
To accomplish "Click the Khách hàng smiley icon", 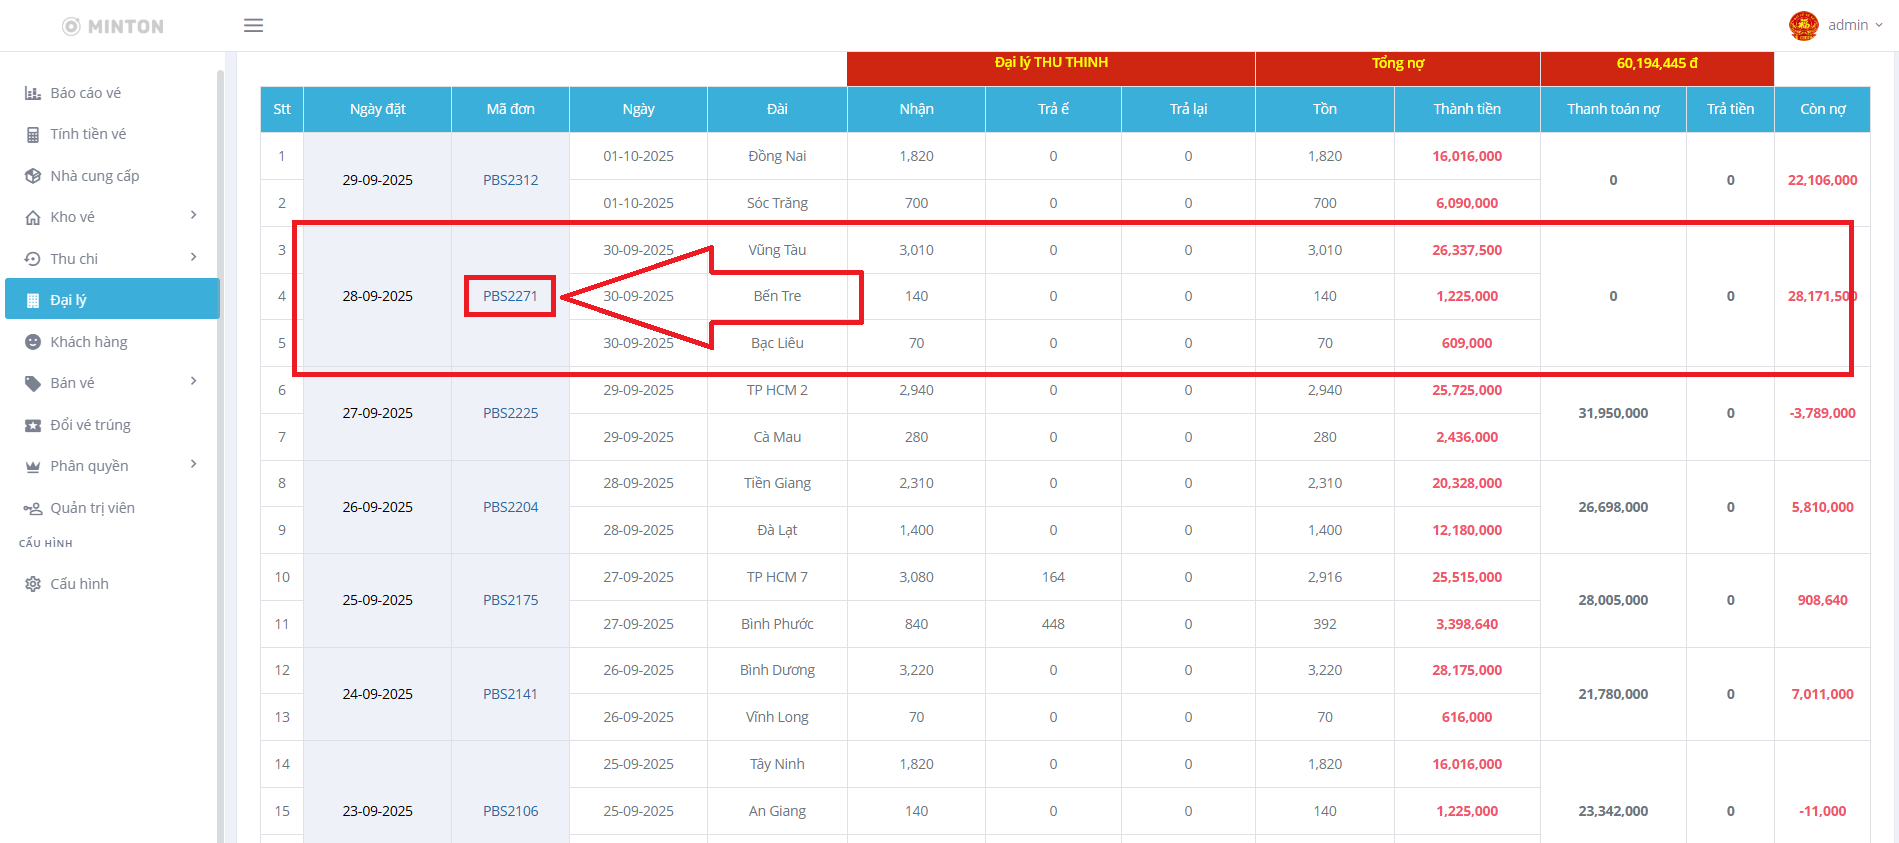I will pyautogui.click(x=32, y=342).
